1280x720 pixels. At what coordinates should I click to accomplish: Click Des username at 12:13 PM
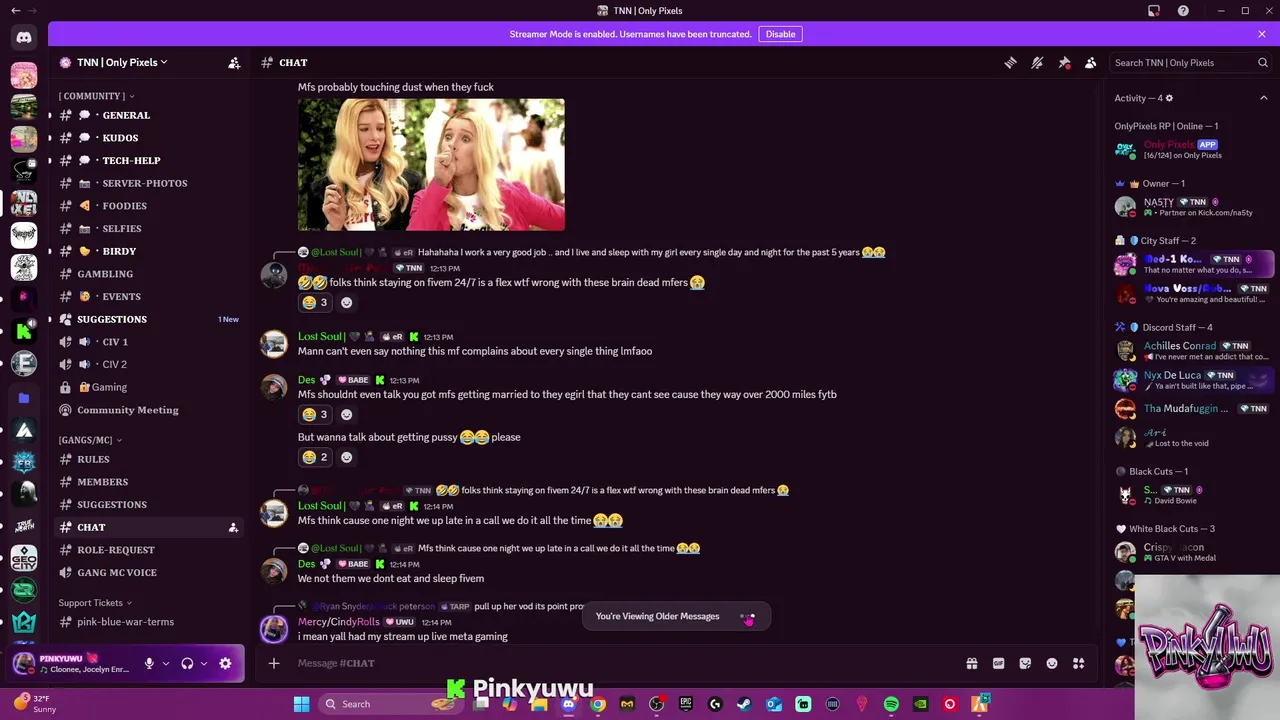(307, 380)
